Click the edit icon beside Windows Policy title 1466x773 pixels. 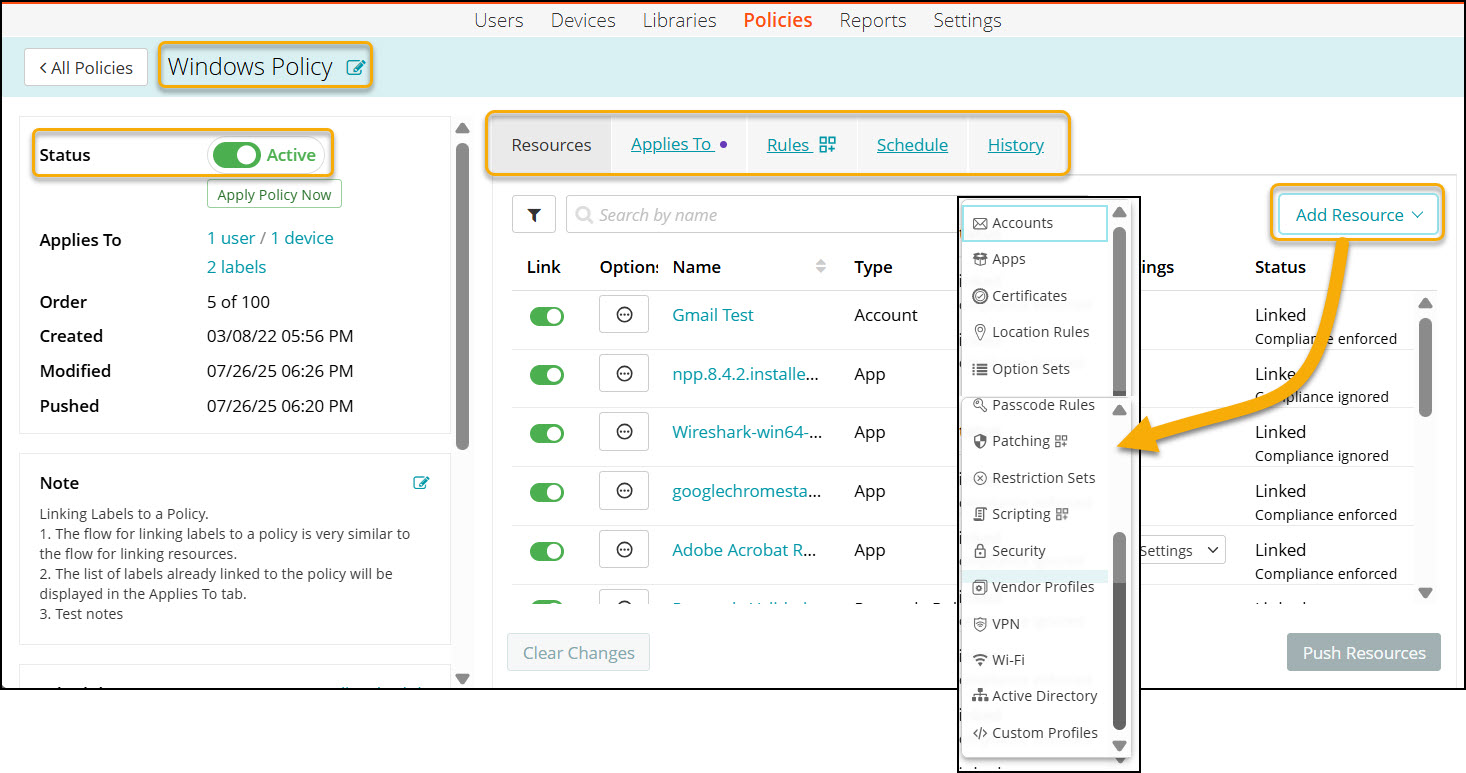pos(355,68)
